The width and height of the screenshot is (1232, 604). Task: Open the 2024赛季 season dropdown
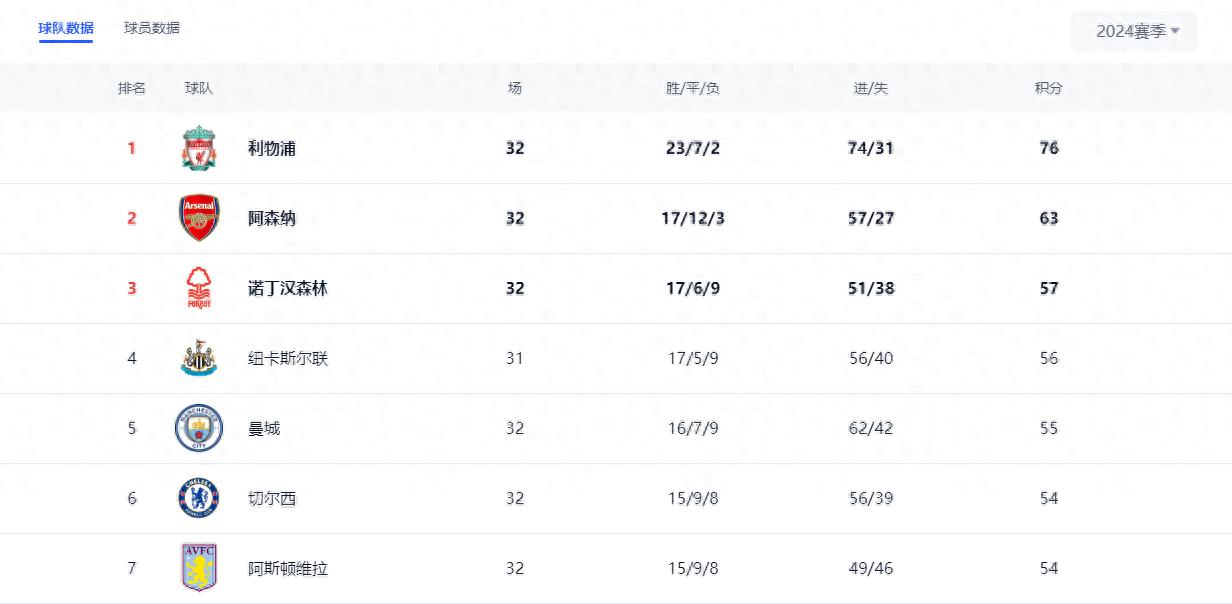click(x=1134, y=31)
